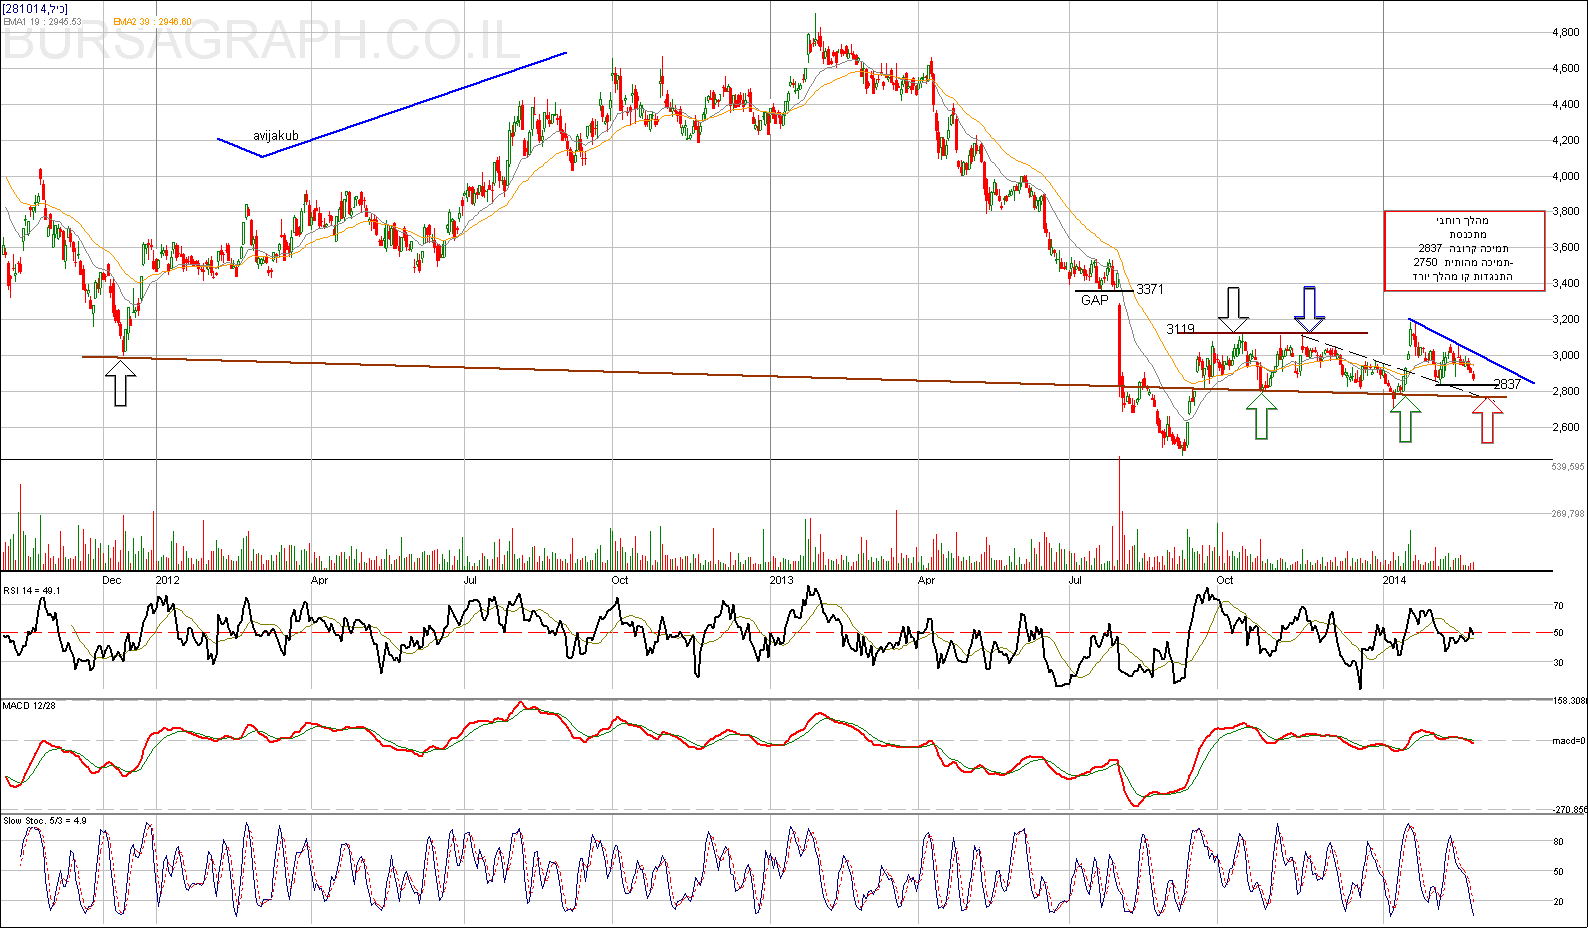
Task: Select the GAP annotation label
Action: (1095, 300)
